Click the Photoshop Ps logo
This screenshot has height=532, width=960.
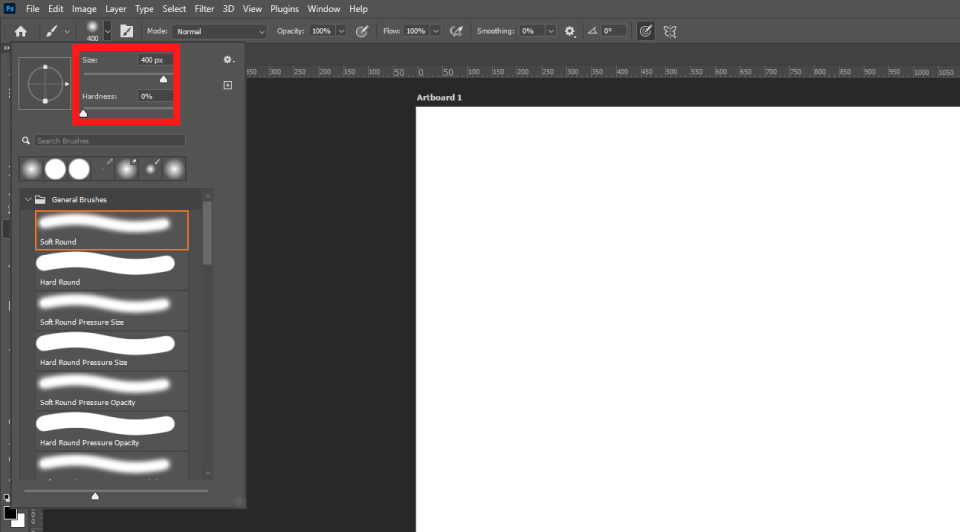[9, 9]
